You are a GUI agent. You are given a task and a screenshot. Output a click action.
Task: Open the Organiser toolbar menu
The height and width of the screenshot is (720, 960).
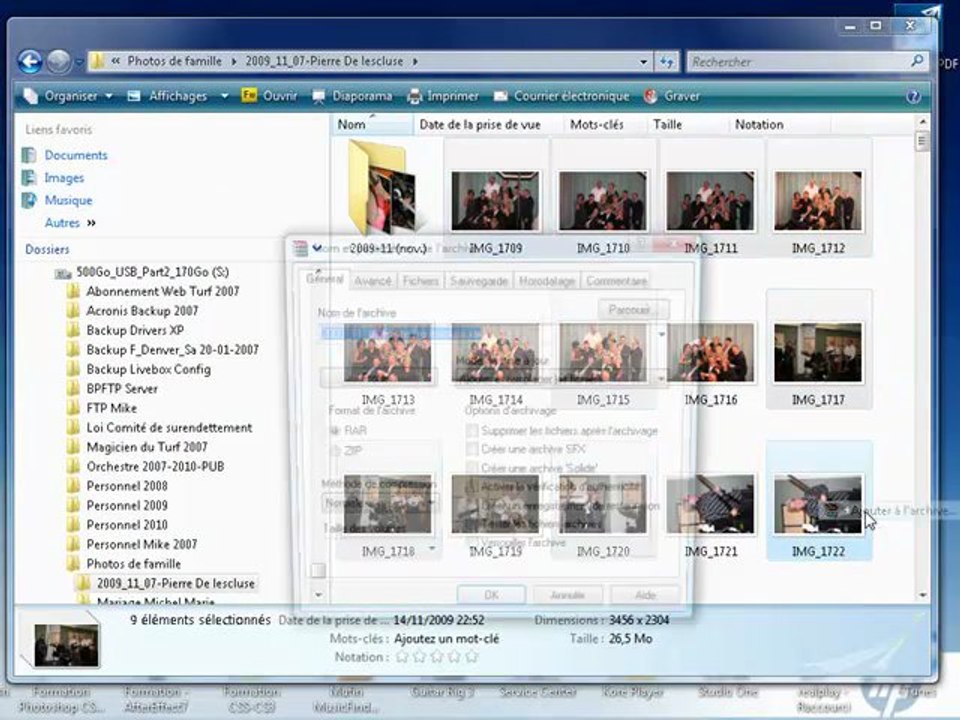coord(67,96)
